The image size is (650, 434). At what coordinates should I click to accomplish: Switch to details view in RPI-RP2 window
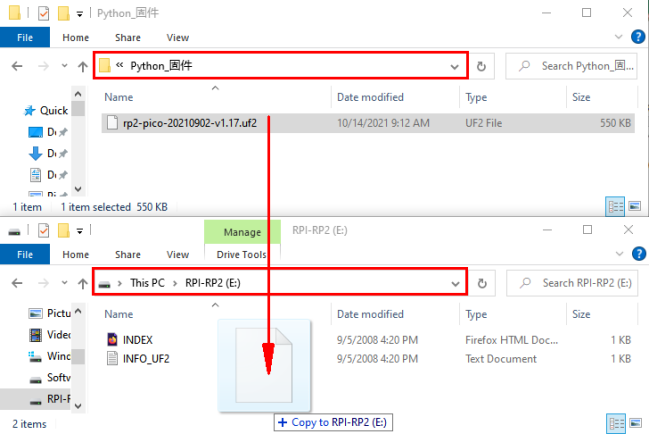click(616, 424)
